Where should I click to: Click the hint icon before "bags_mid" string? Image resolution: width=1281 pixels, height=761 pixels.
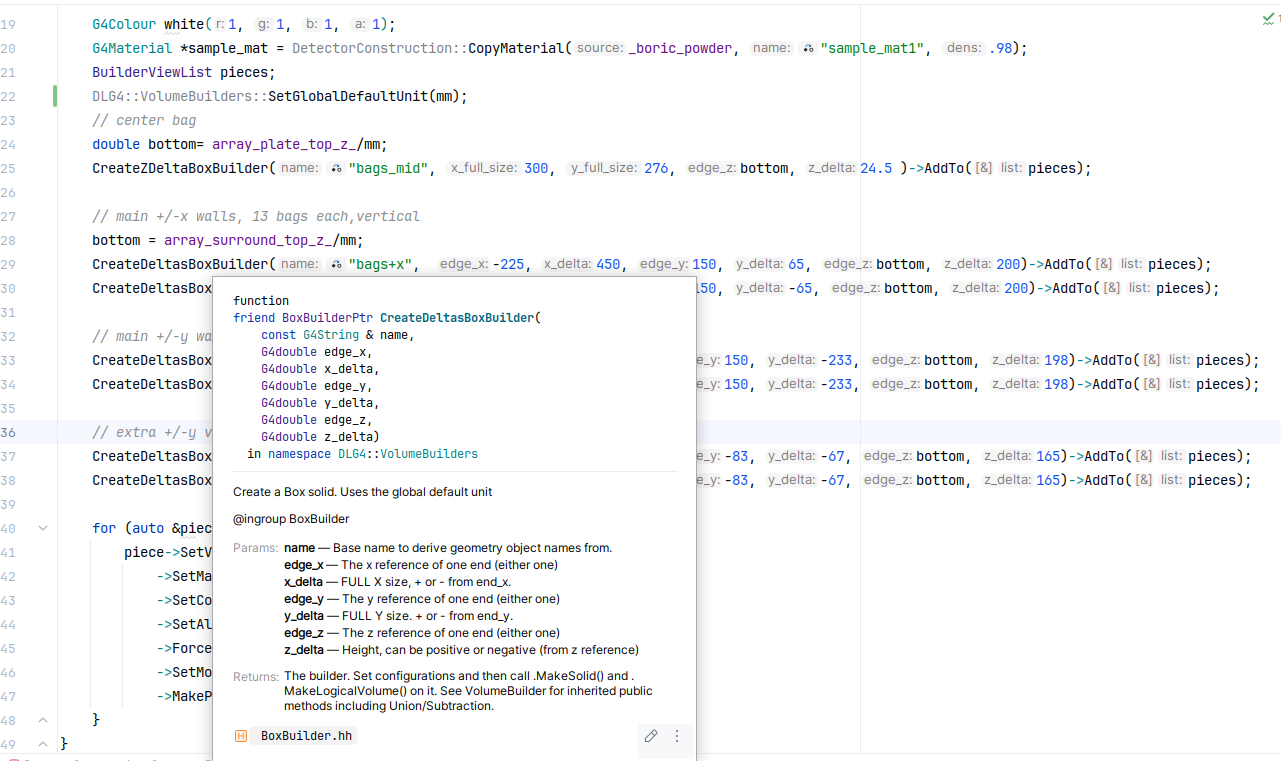[x=336, y=168]
